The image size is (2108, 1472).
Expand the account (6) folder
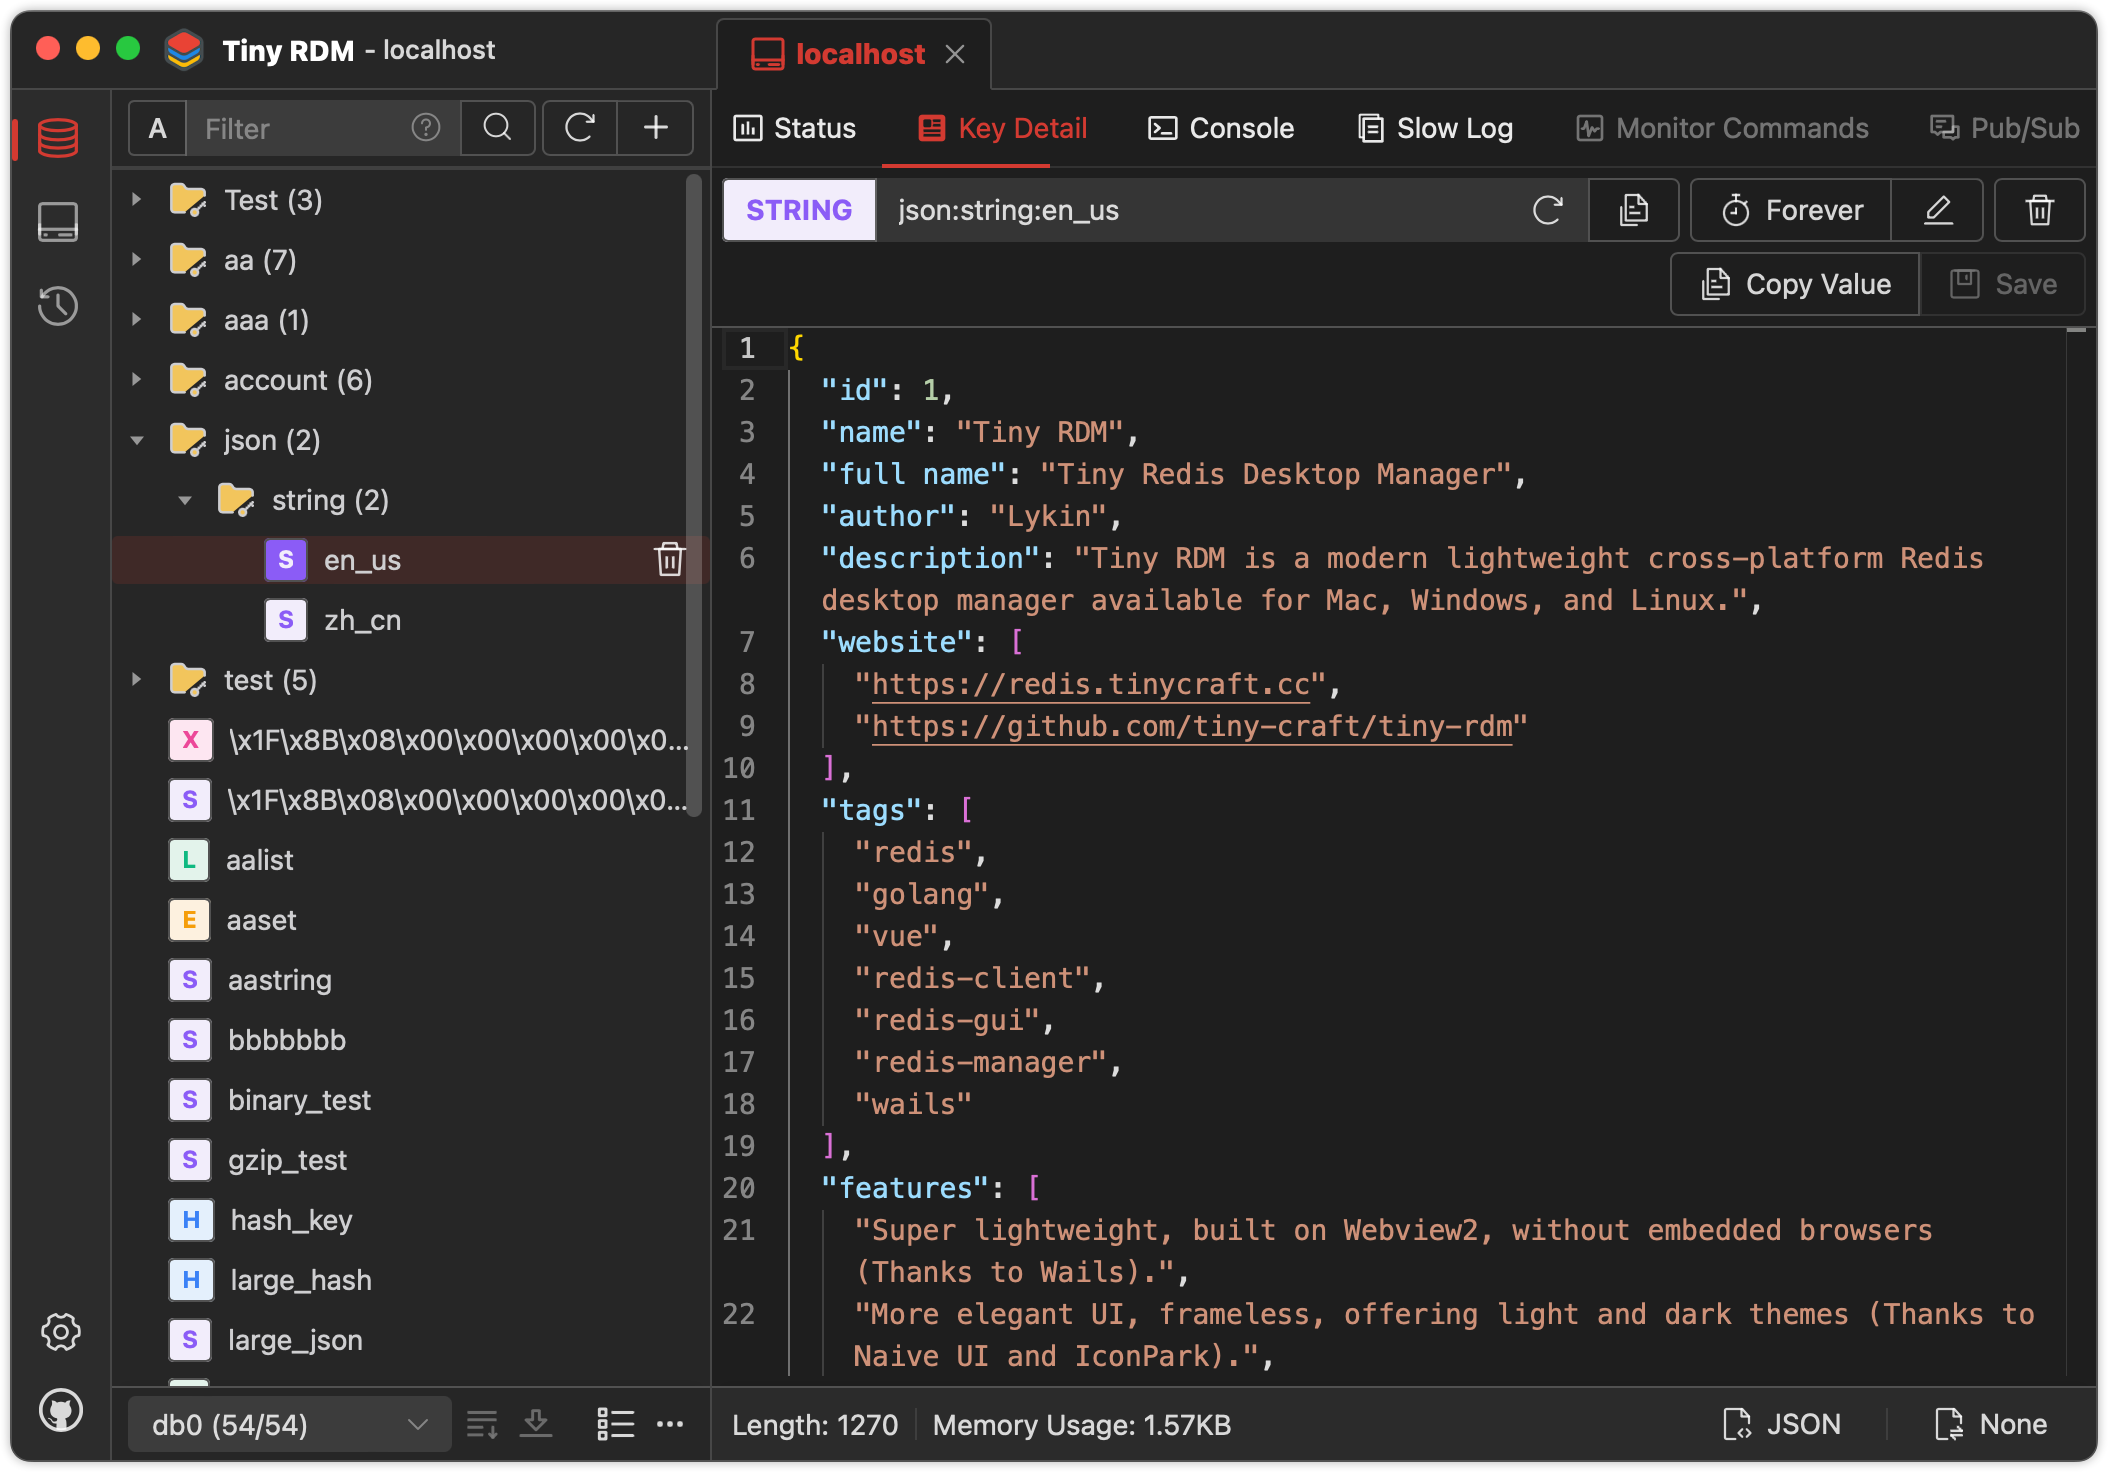tap(137, 380)
